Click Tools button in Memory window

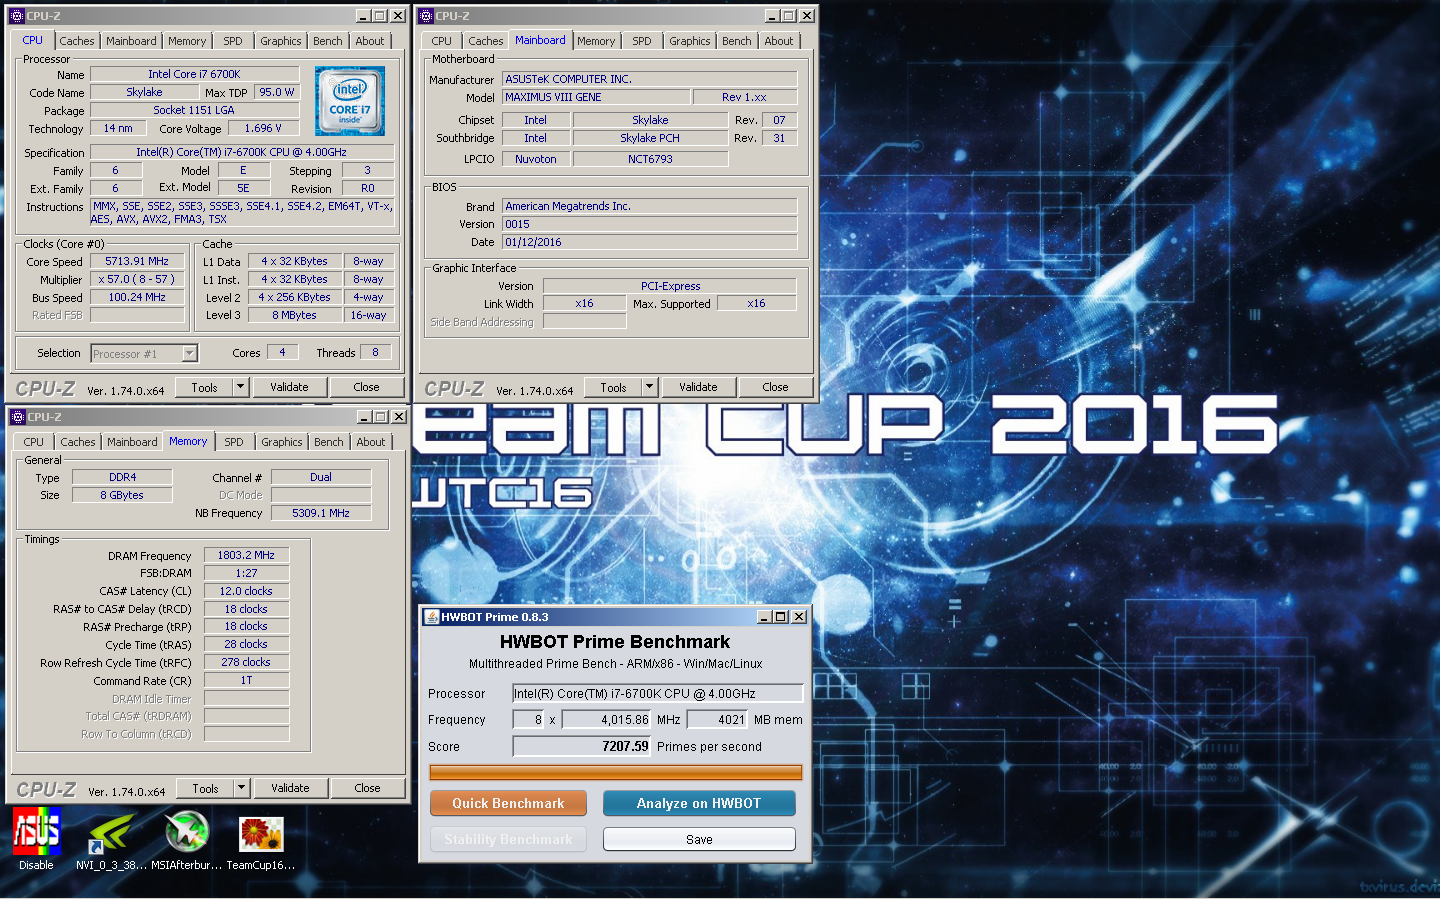[x=205, y=788]
